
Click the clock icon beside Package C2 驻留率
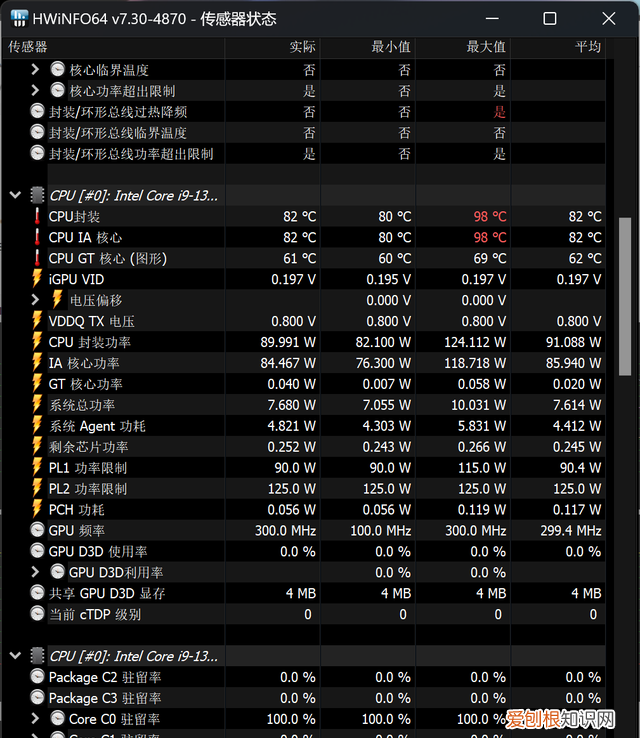click(37, 676)
